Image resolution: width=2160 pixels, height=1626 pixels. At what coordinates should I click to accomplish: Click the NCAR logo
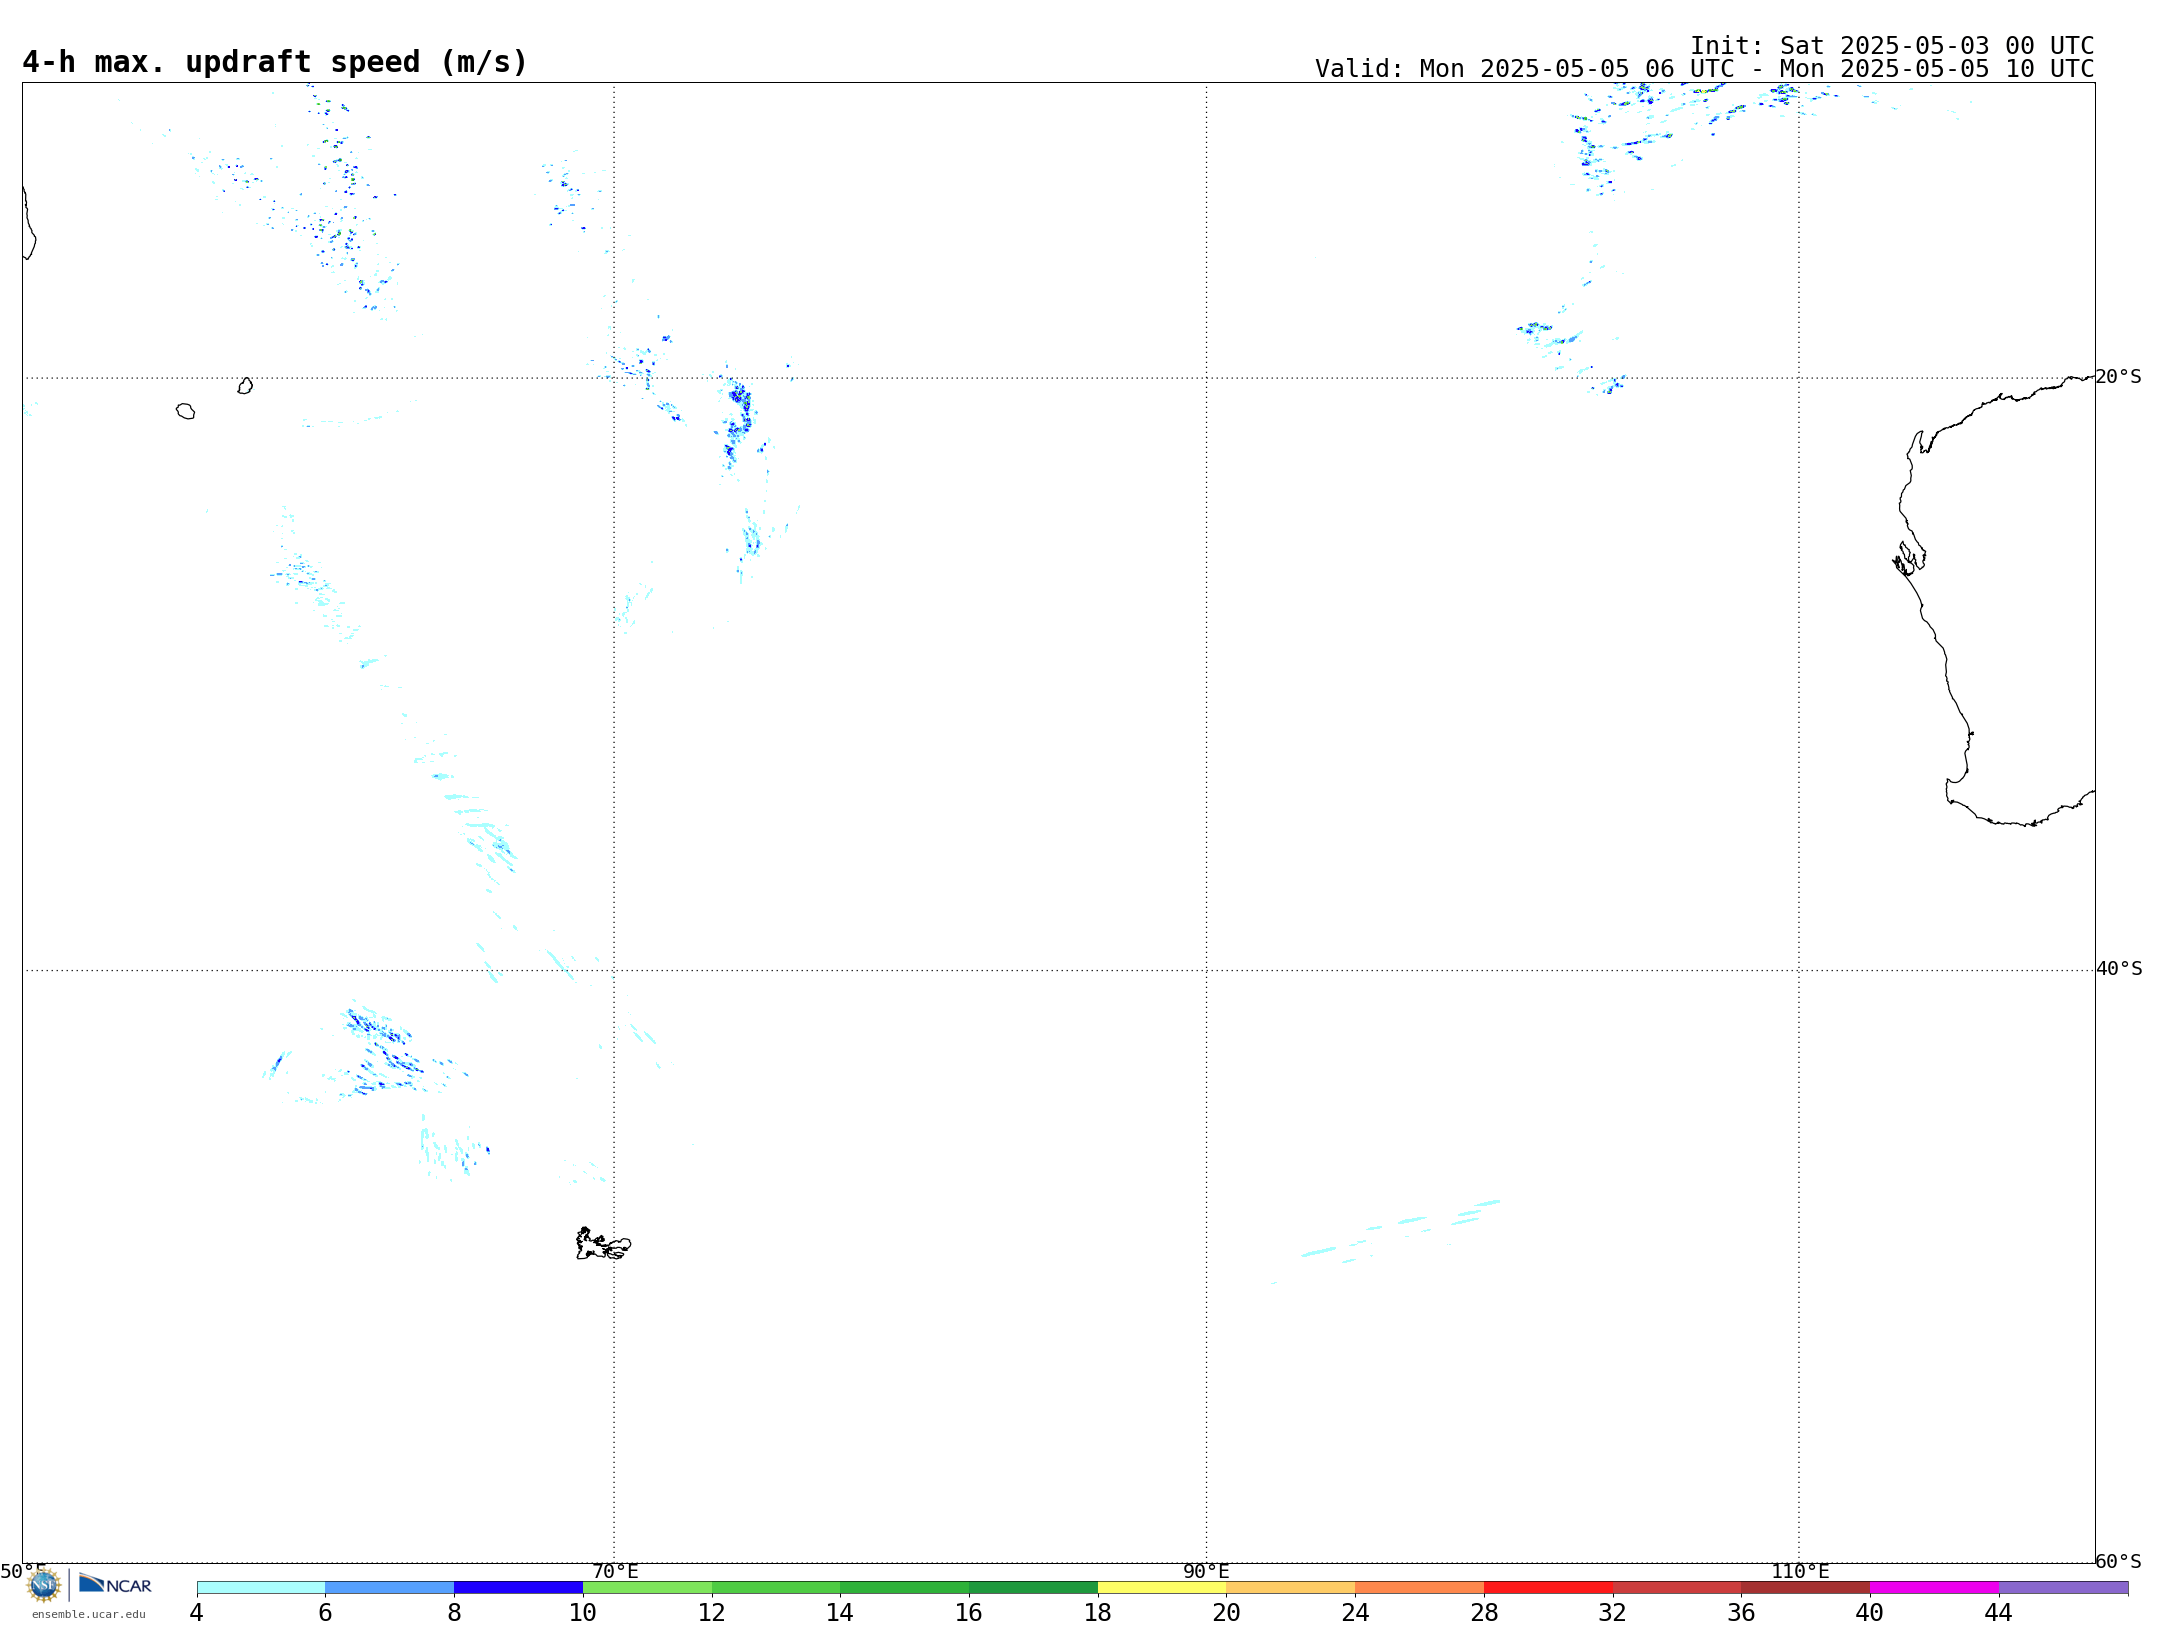115,1584
